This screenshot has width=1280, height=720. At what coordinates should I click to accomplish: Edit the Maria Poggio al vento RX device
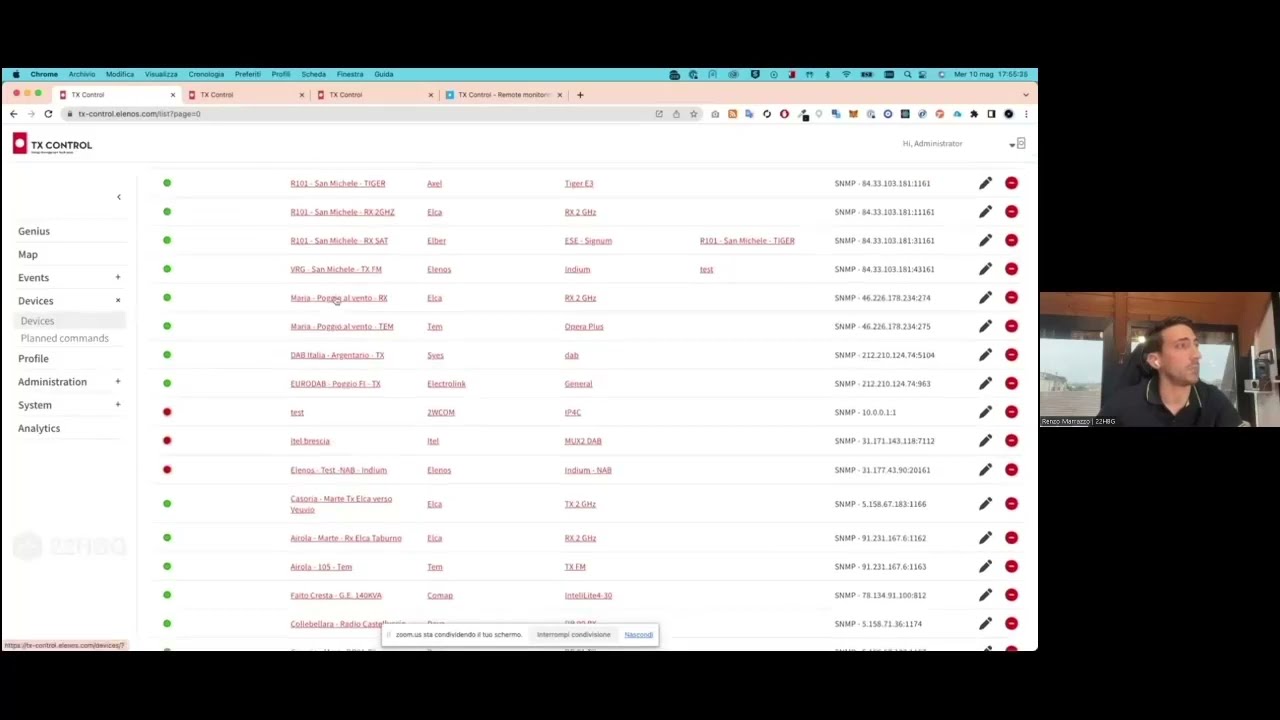[985, 298]
